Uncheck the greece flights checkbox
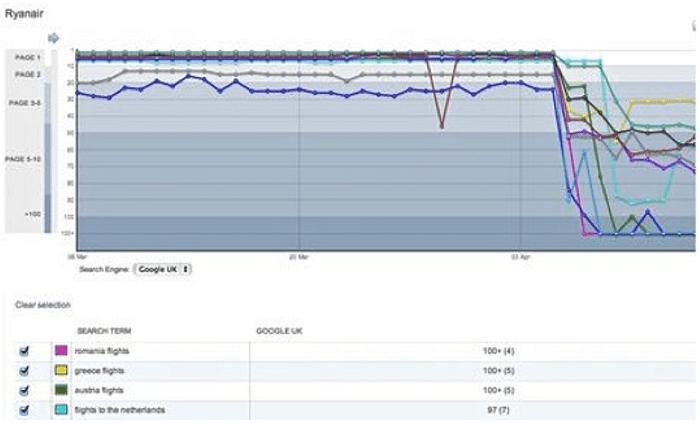Viewport: 700px width, 424px height. pos(24,370)
